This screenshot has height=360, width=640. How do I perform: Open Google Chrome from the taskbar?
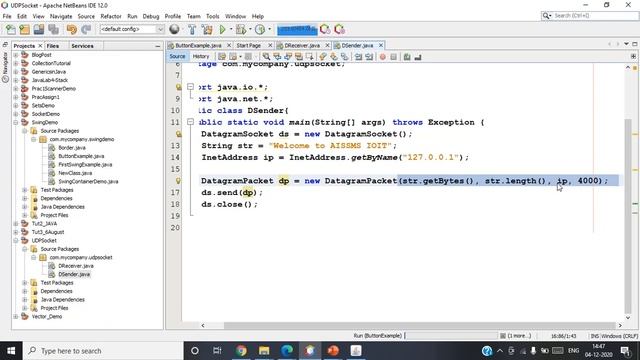point(241,351)
